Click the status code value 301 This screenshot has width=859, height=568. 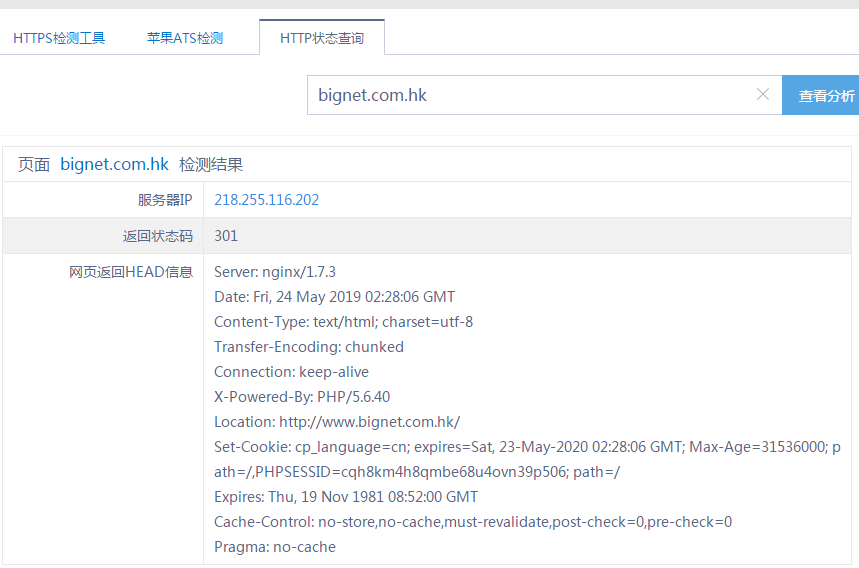coord(226,236)
